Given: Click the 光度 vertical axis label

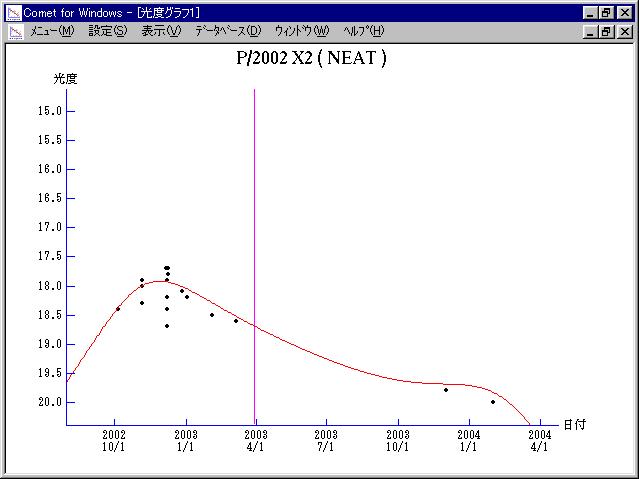Looking at the screenshot, I should (65, 78).
